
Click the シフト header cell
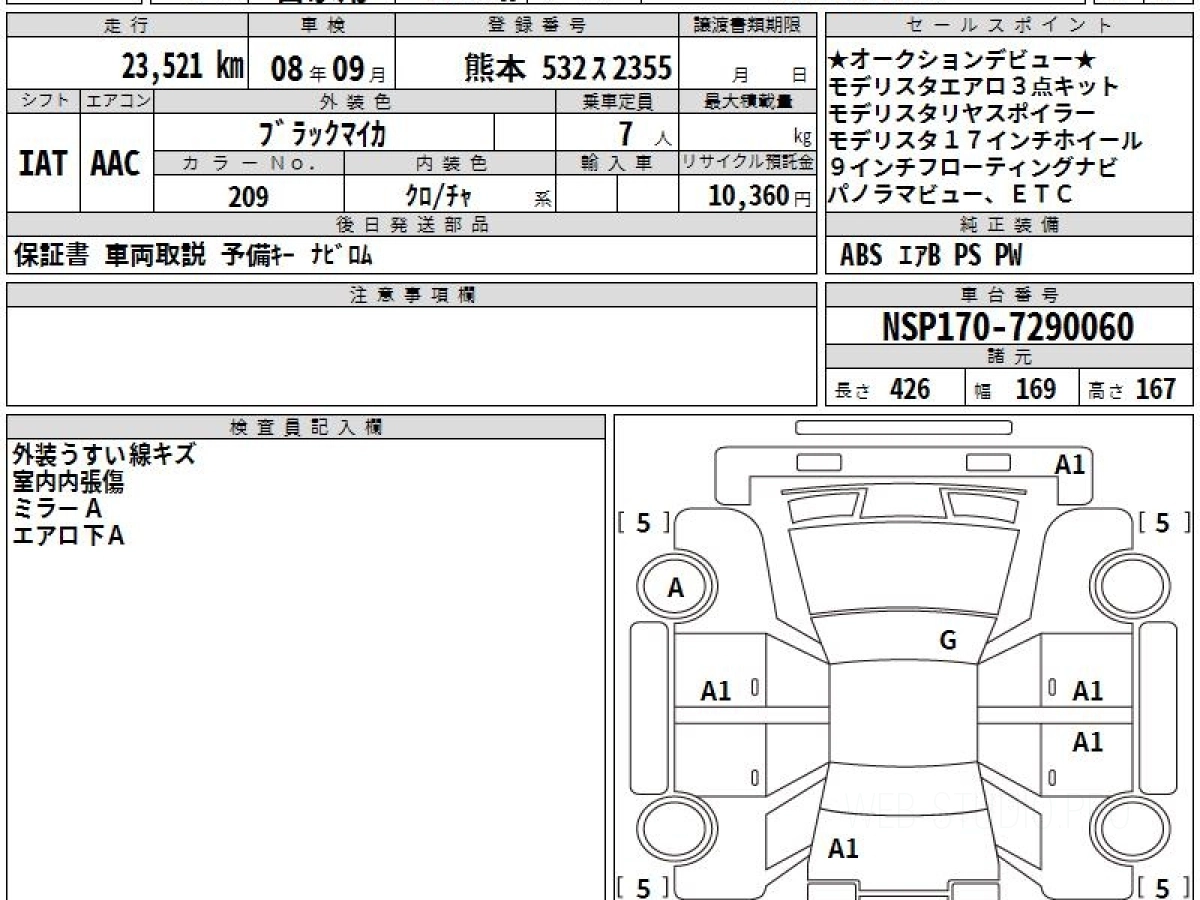[x=43, y=101]
